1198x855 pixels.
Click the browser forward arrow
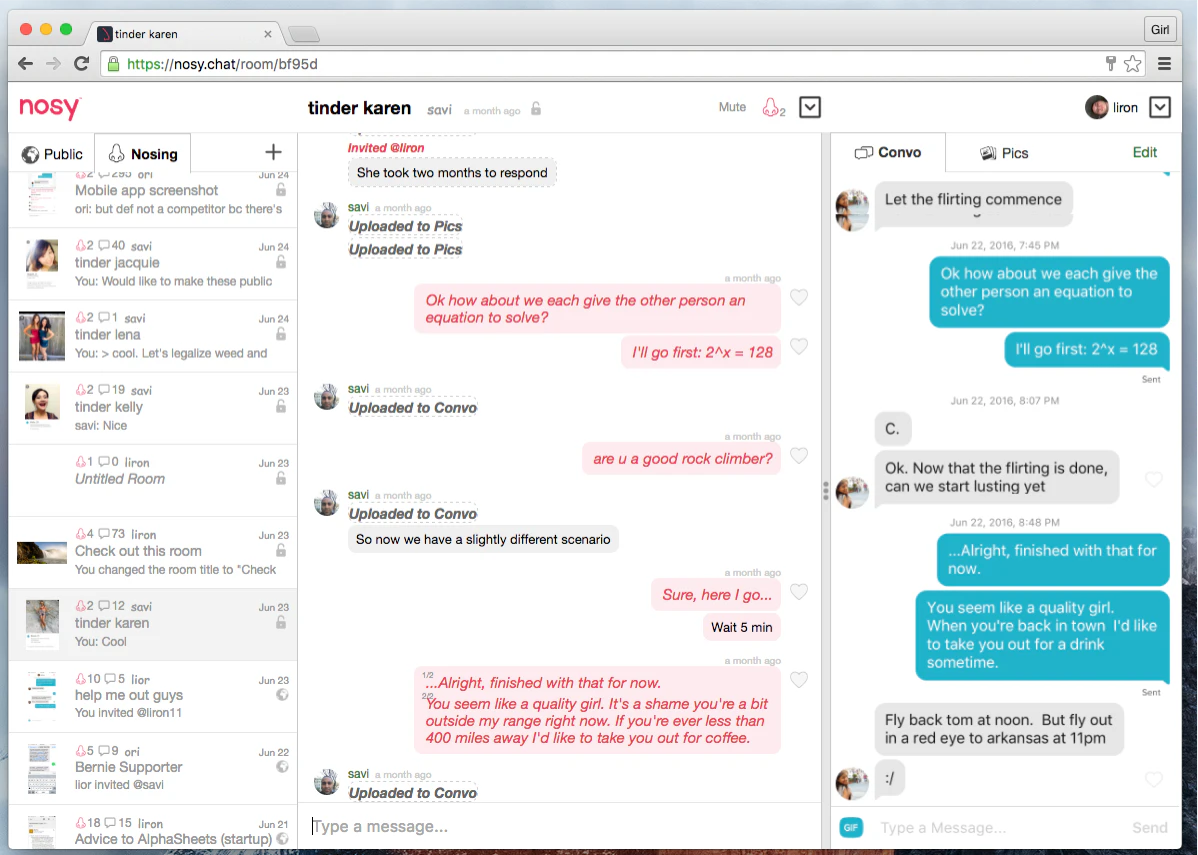(x=53, y=63)
